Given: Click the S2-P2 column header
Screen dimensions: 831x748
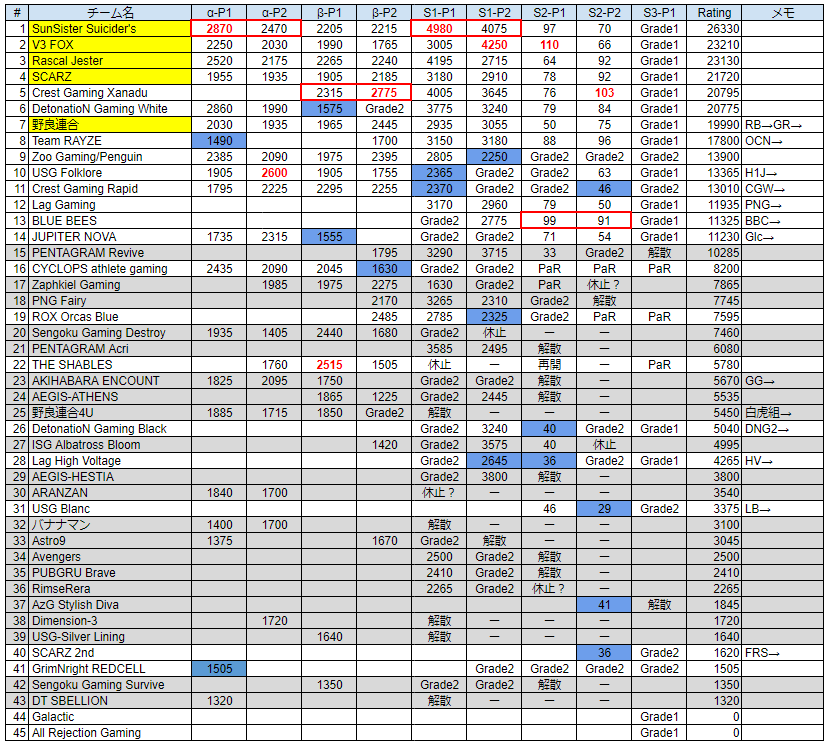Looking at the screenshot, I should [x=604, y=13].
